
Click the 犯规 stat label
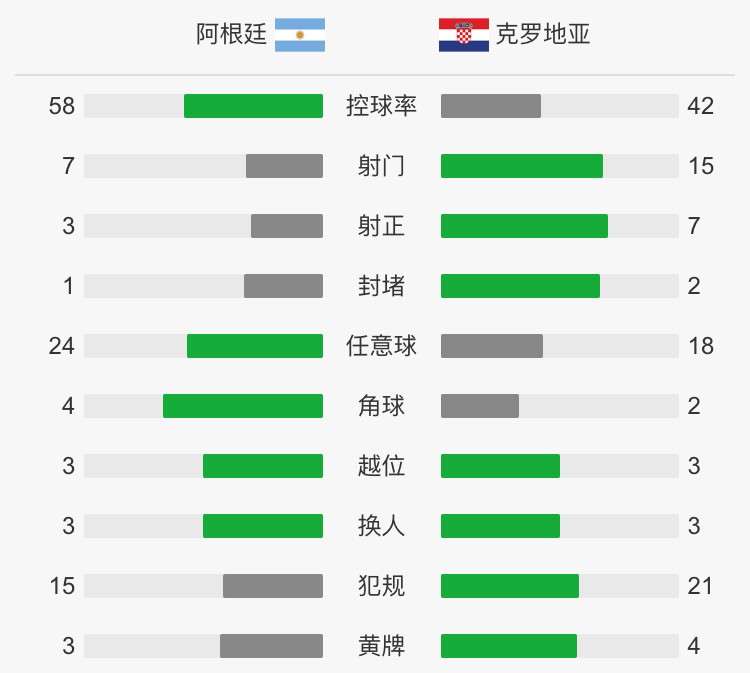click(382, 586)
